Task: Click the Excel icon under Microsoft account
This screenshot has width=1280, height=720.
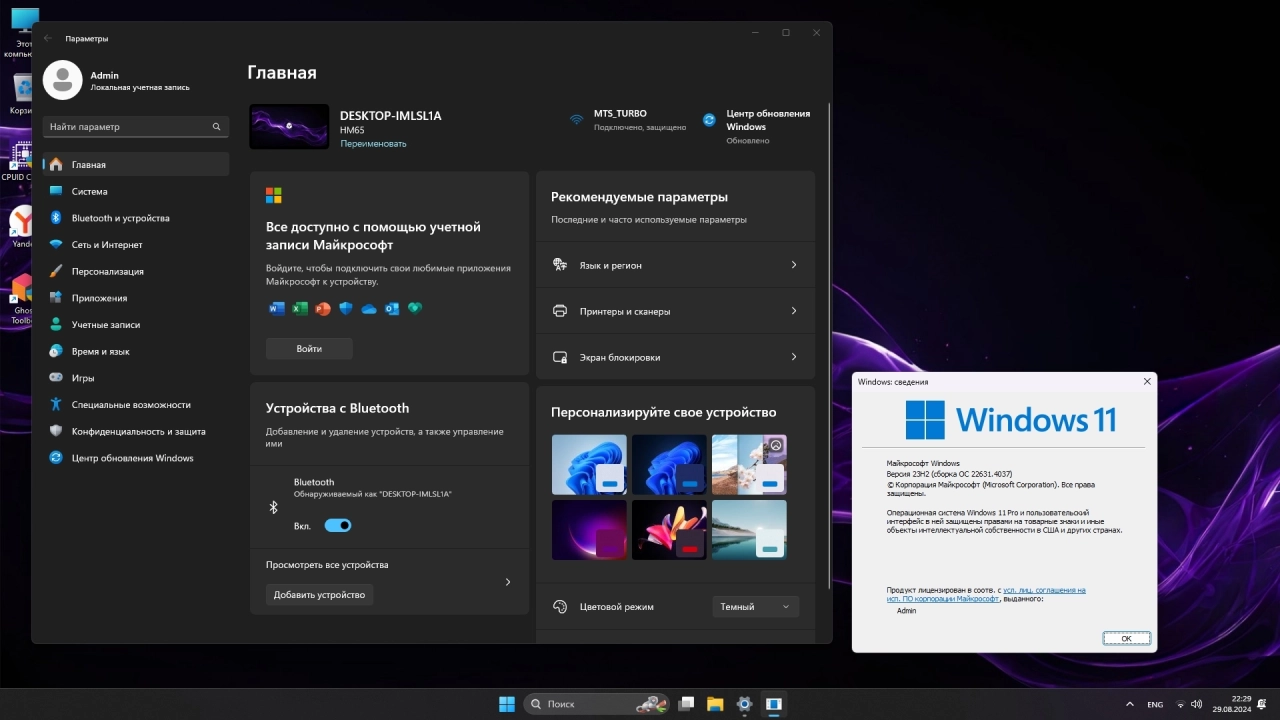Action: point(300,308)
